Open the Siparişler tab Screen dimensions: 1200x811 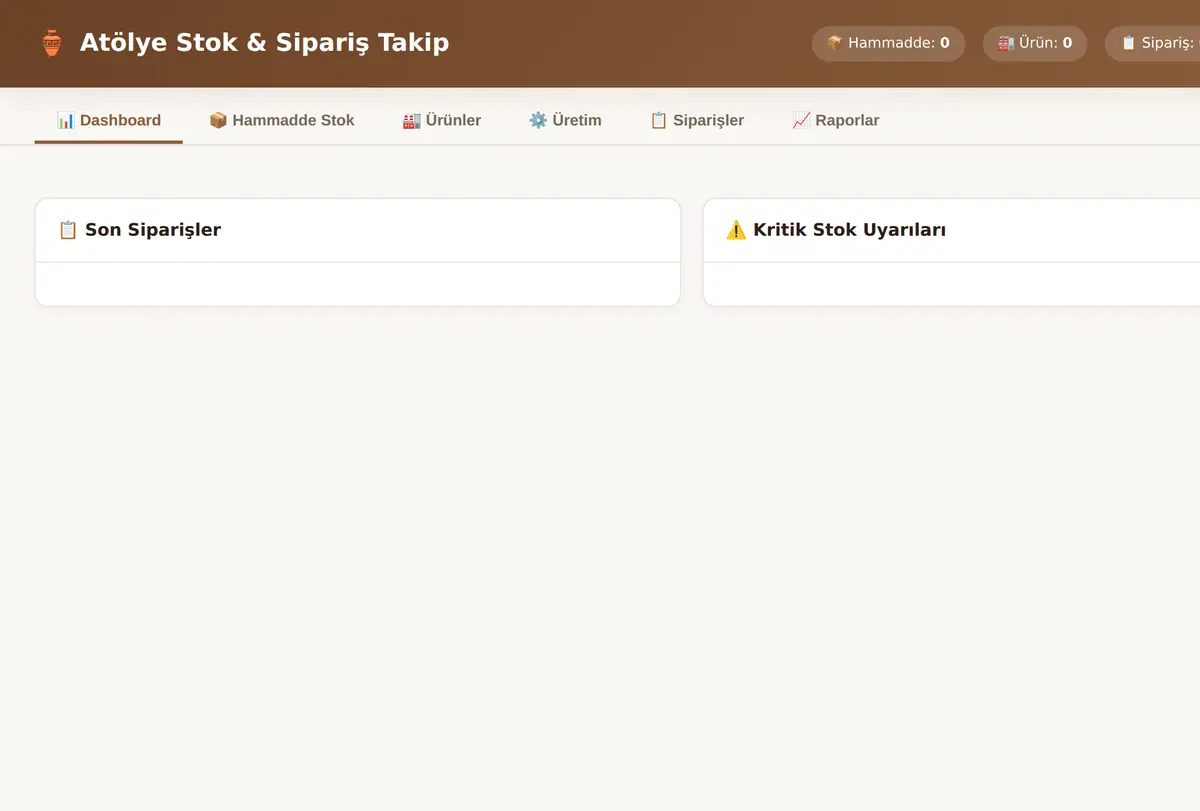tap(697, 120)
